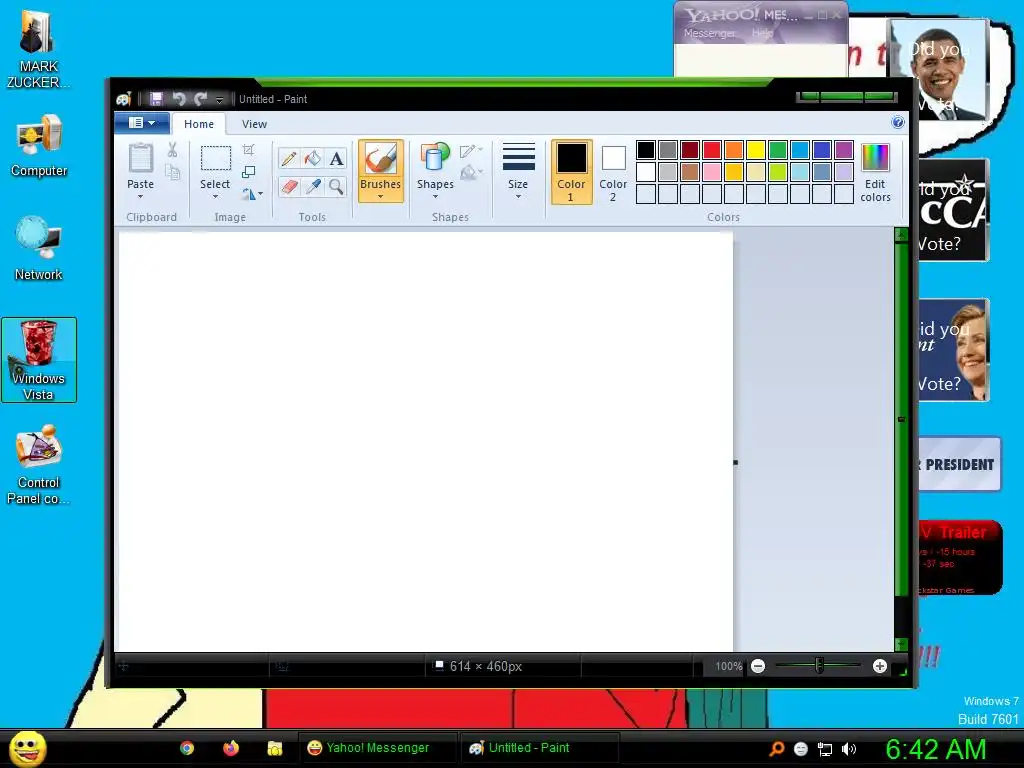Image resolution: width=1024 pixels, height=768 pixels.
Task: Click the Firefox icon on the taskbar
Action: click(231, 748)
